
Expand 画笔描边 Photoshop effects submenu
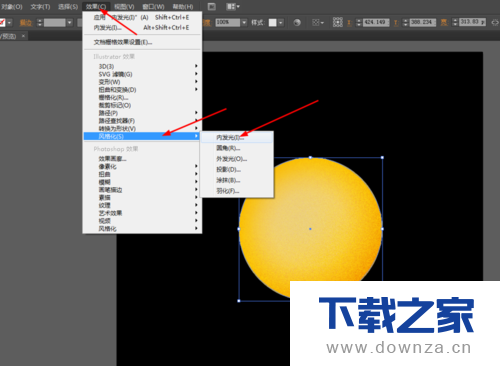click(x=142, y=190)
